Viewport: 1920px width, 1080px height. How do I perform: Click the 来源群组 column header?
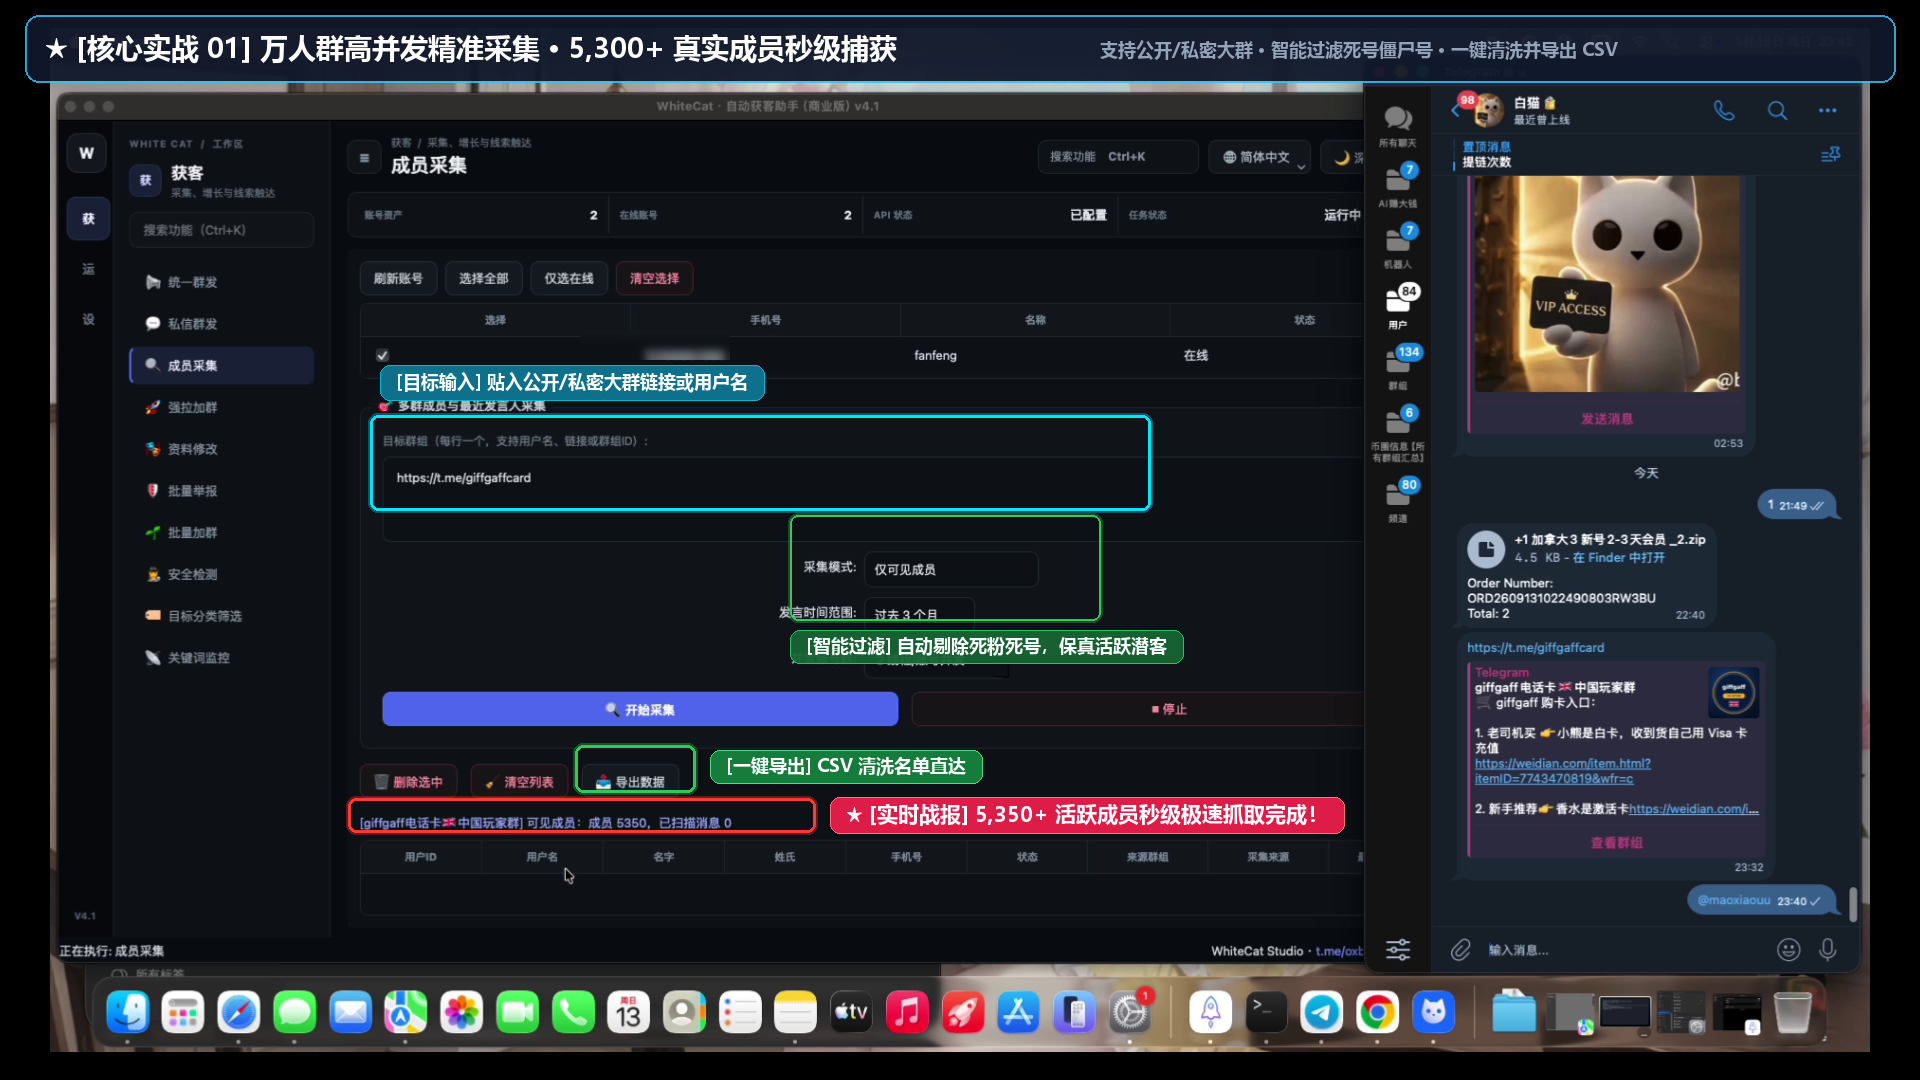click(1147, 857)
